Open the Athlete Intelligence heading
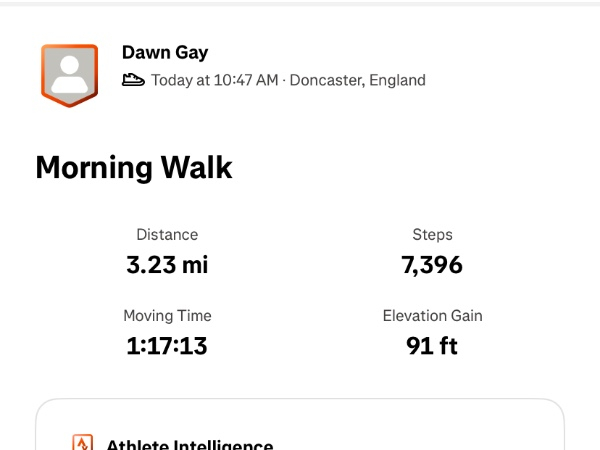This screenshot has width=600, height=450. tap(190, 445)
